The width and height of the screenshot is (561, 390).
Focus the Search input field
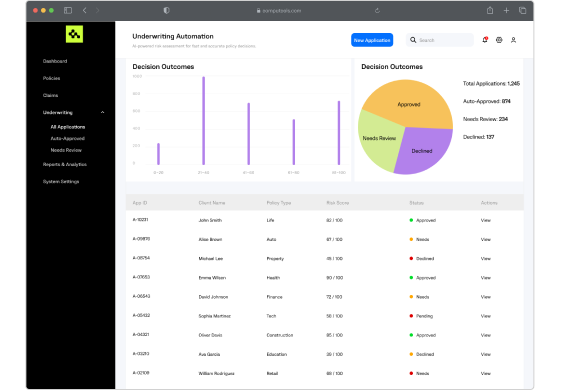440,40
